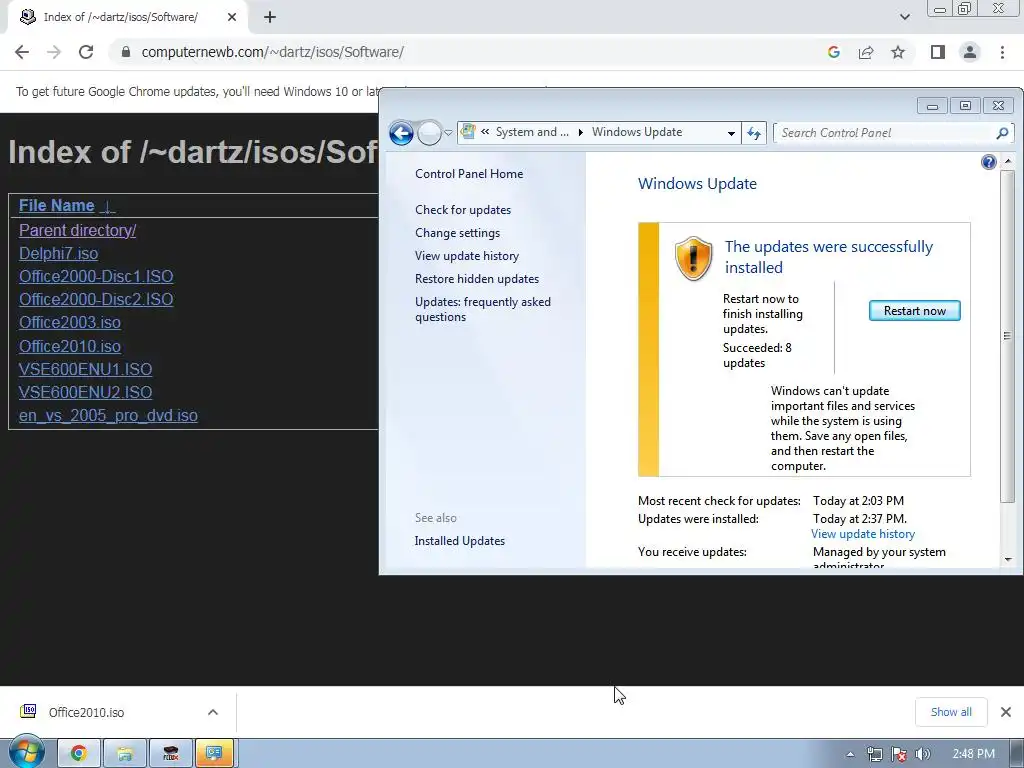Click the search magnifier icon
This screenshot has width=1024, height=768.
coord(1002,133)
